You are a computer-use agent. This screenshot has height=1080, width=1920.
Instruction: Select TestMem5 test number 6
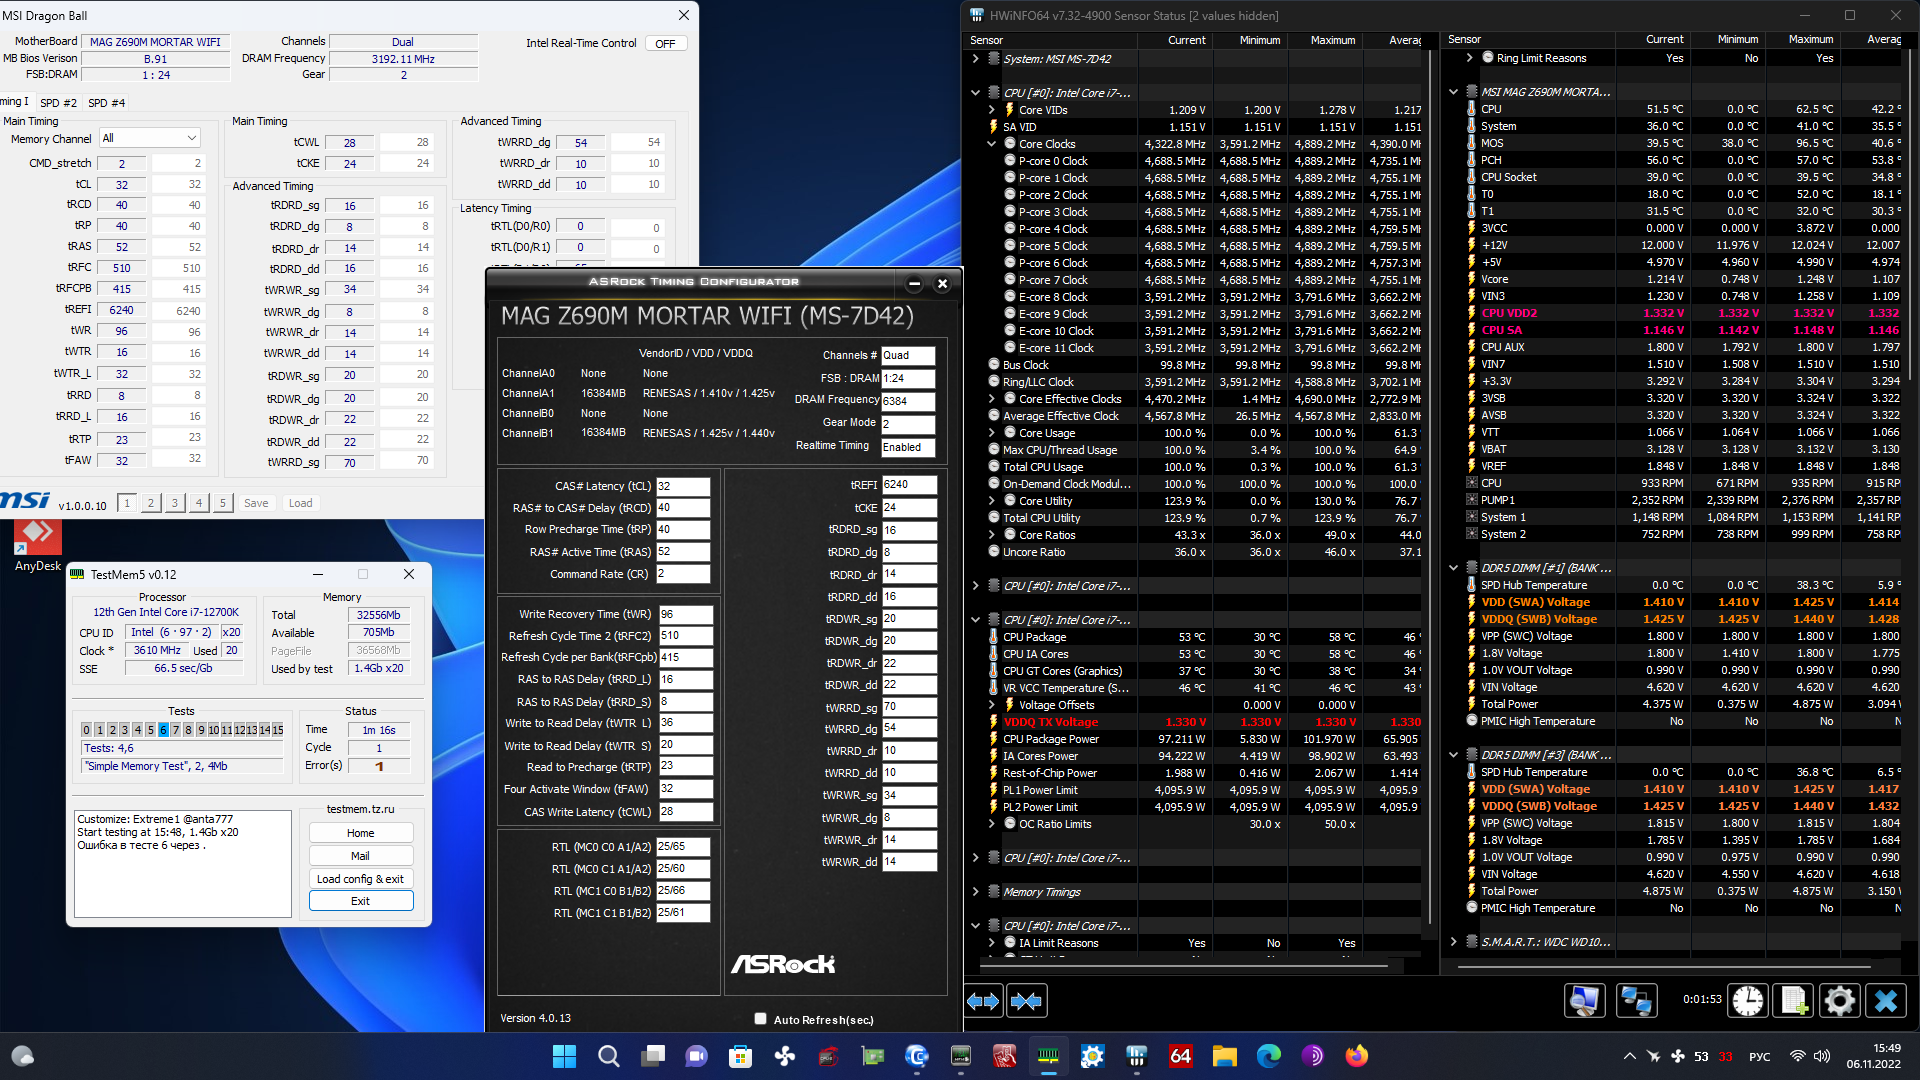point(163,730)
